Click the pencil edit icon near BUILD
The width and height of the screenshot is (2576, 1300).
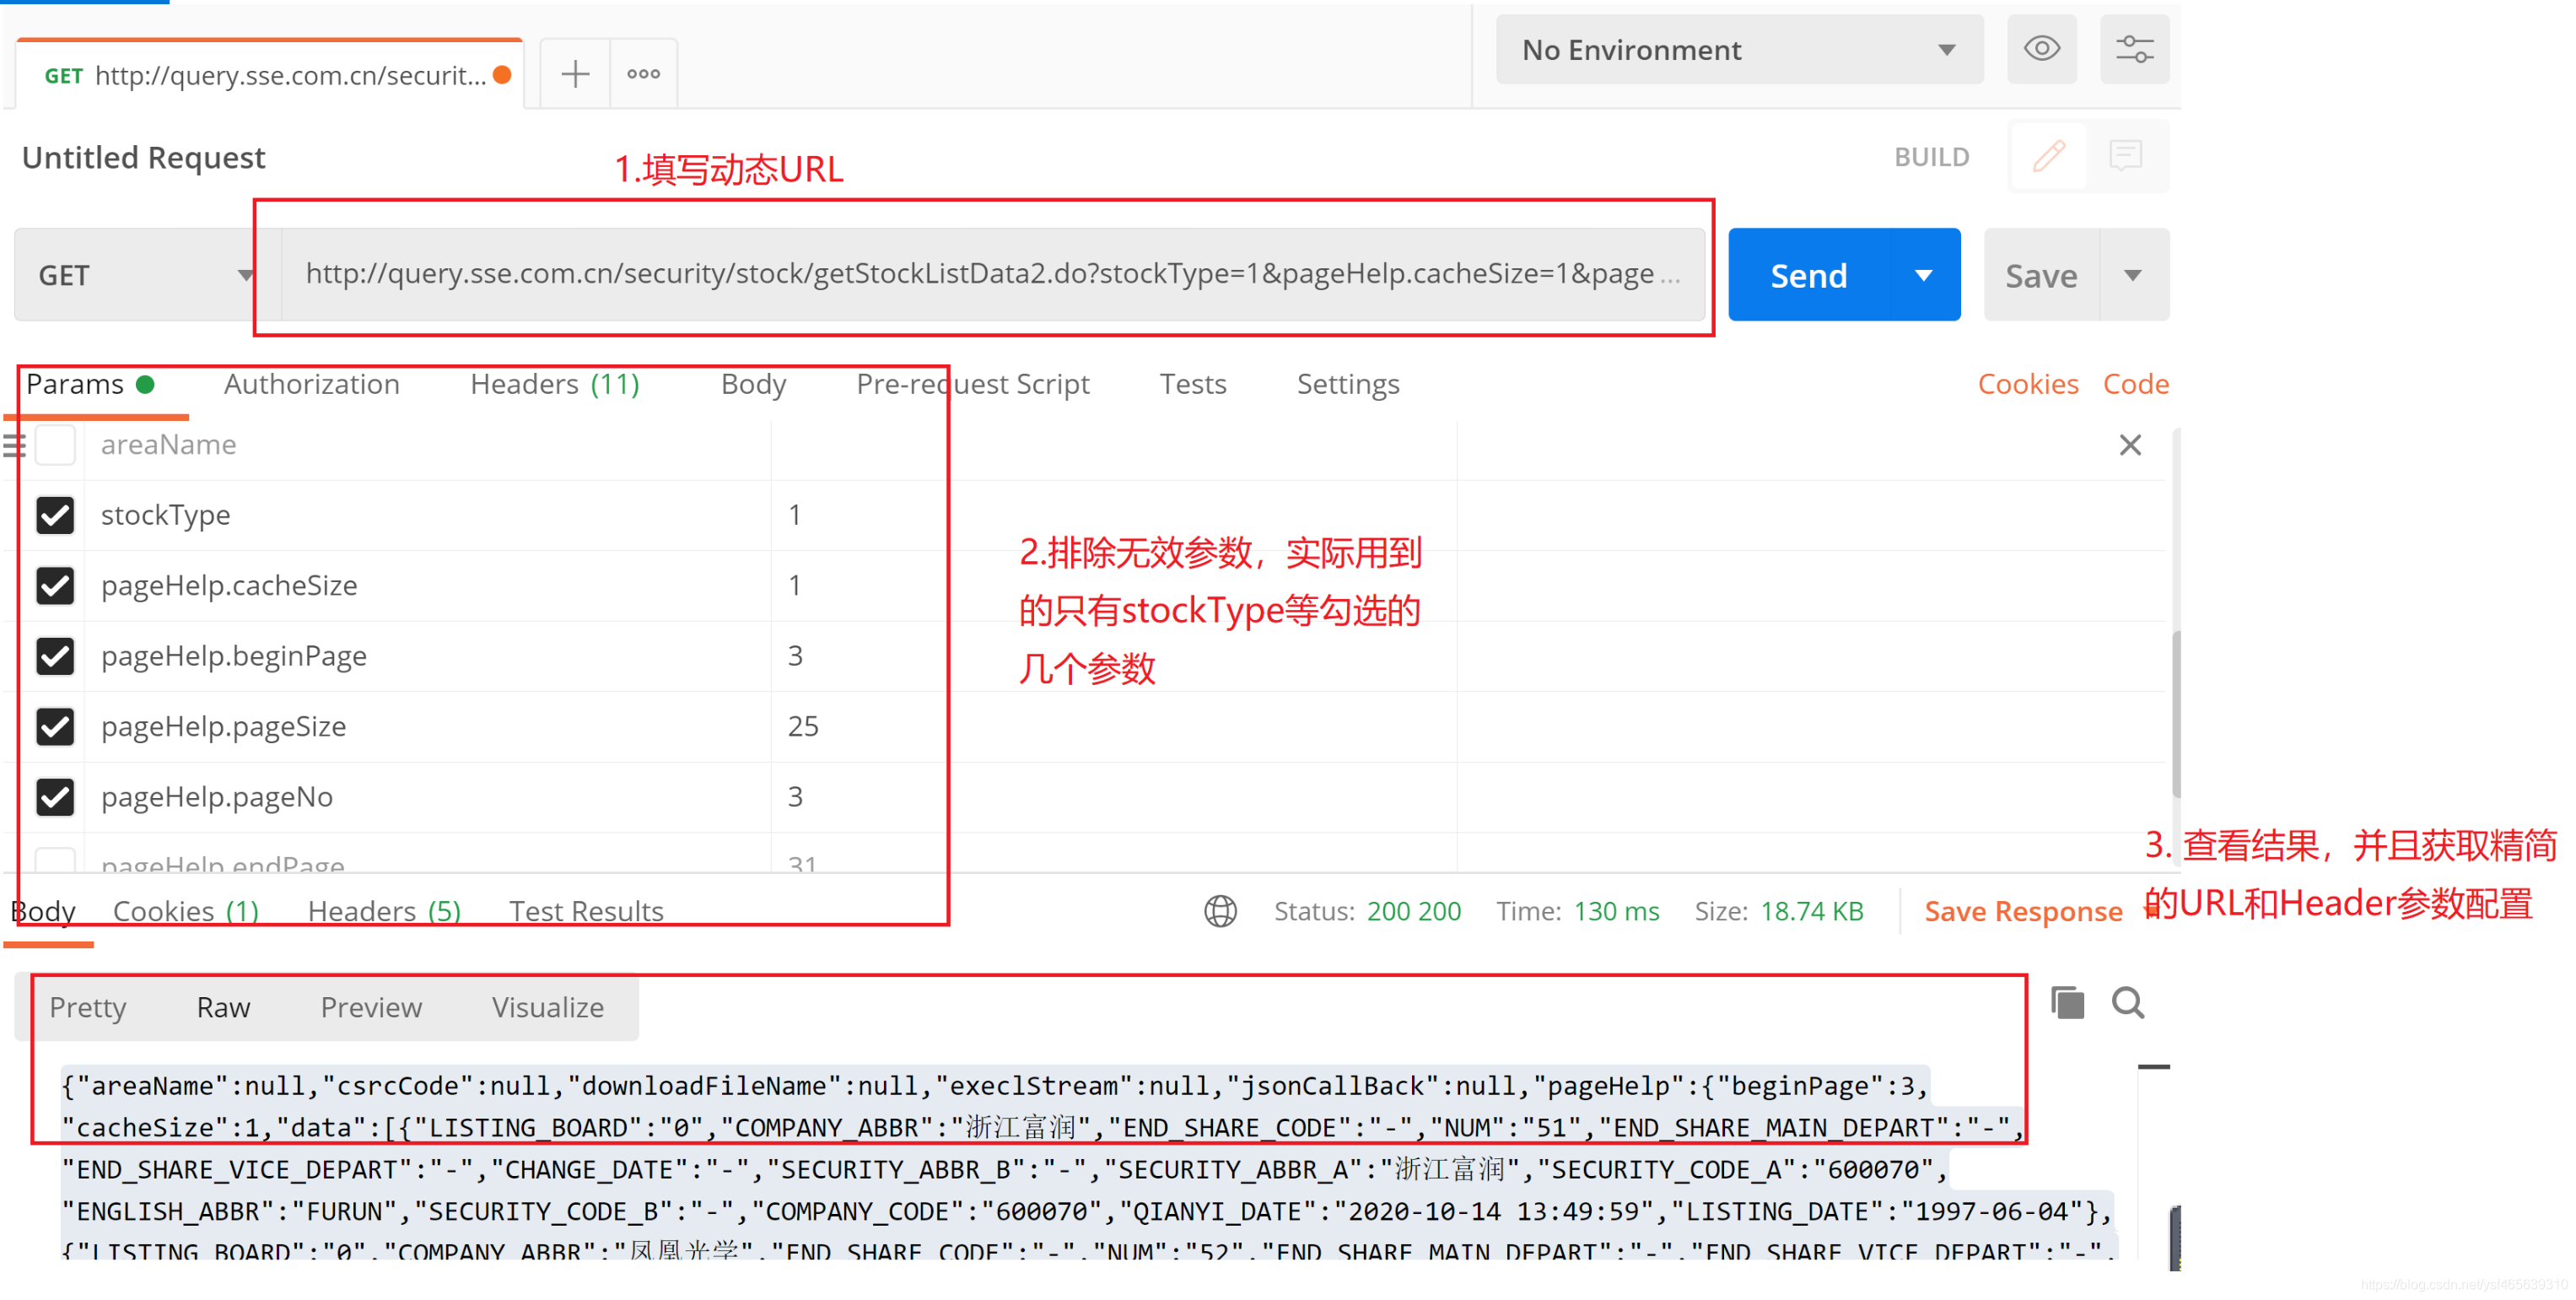coord(2047,156)
